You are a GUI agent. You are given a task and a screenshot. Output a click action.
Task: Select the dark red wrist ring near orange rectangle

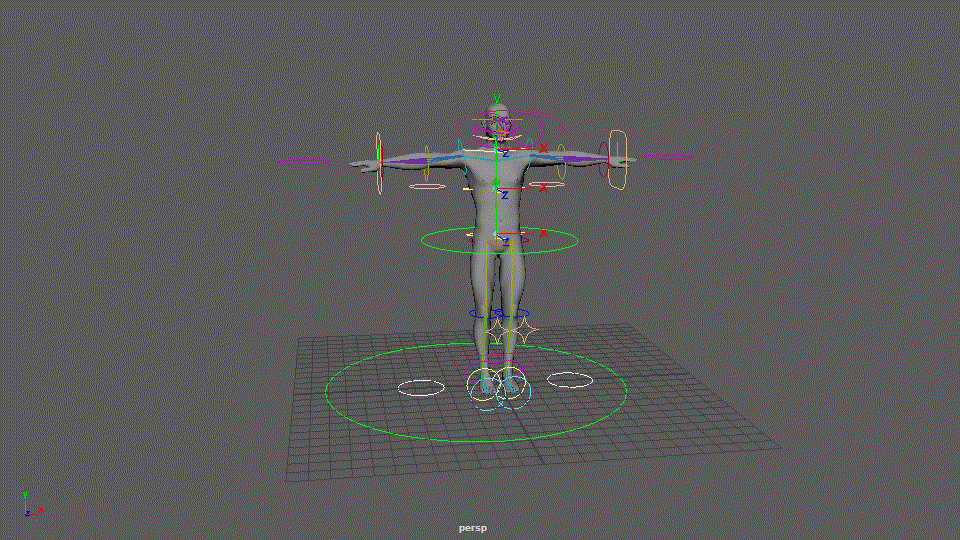pyautogui.click(x=603, y=160)
